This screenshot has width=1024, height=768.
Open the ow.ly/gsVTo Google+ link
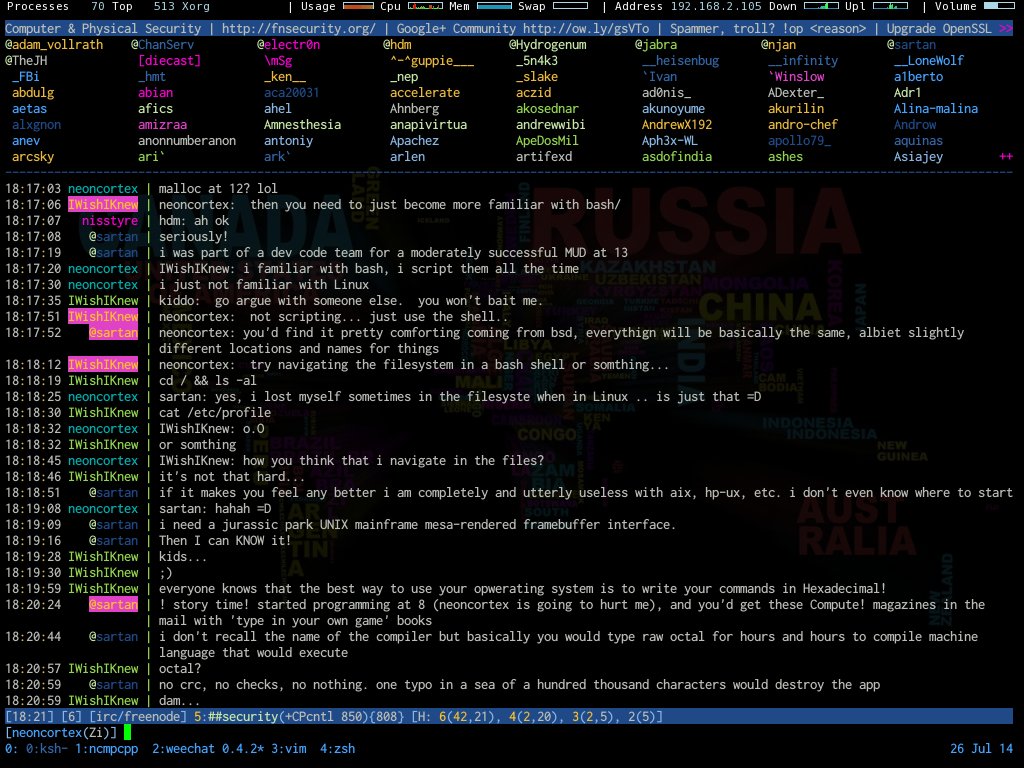(586, 29)
